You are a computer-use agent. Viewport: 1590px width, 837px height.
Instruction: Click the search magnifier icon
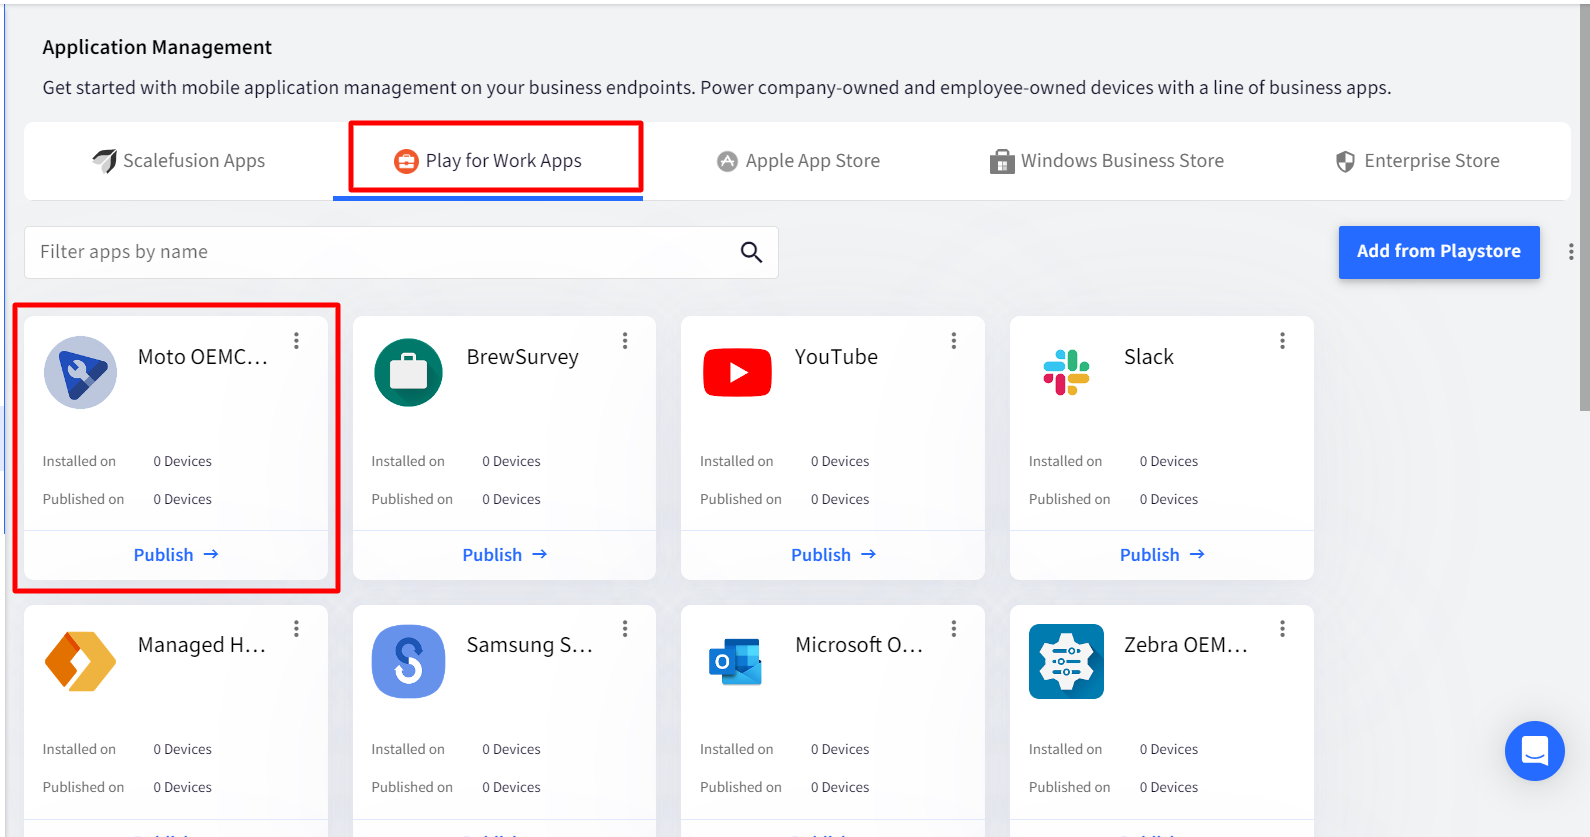(752, 252)
